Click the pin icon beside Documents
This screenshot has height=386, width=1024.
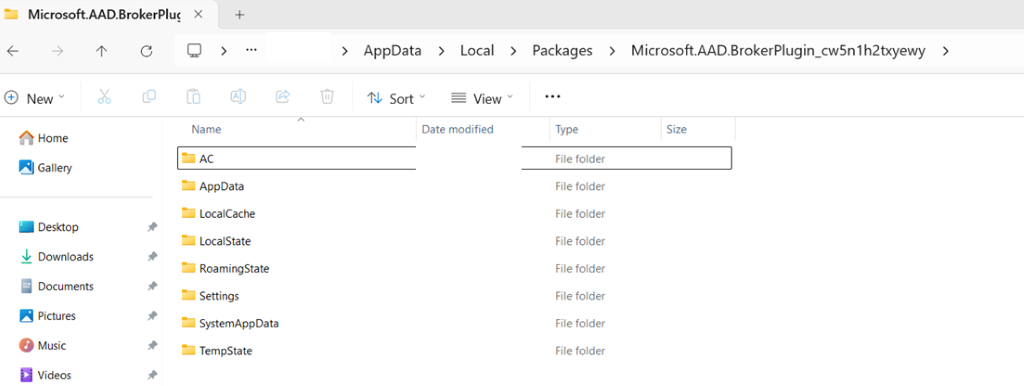(152, 286)
